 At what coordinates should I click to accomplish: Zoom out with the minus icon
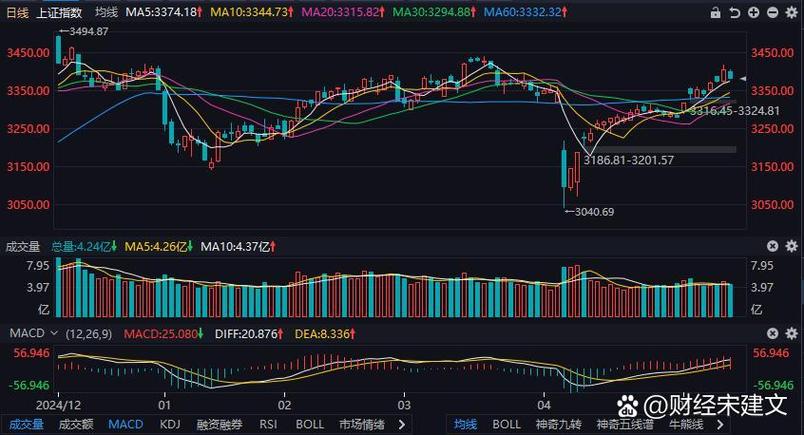pyautogui.click(x=771, y=12)
